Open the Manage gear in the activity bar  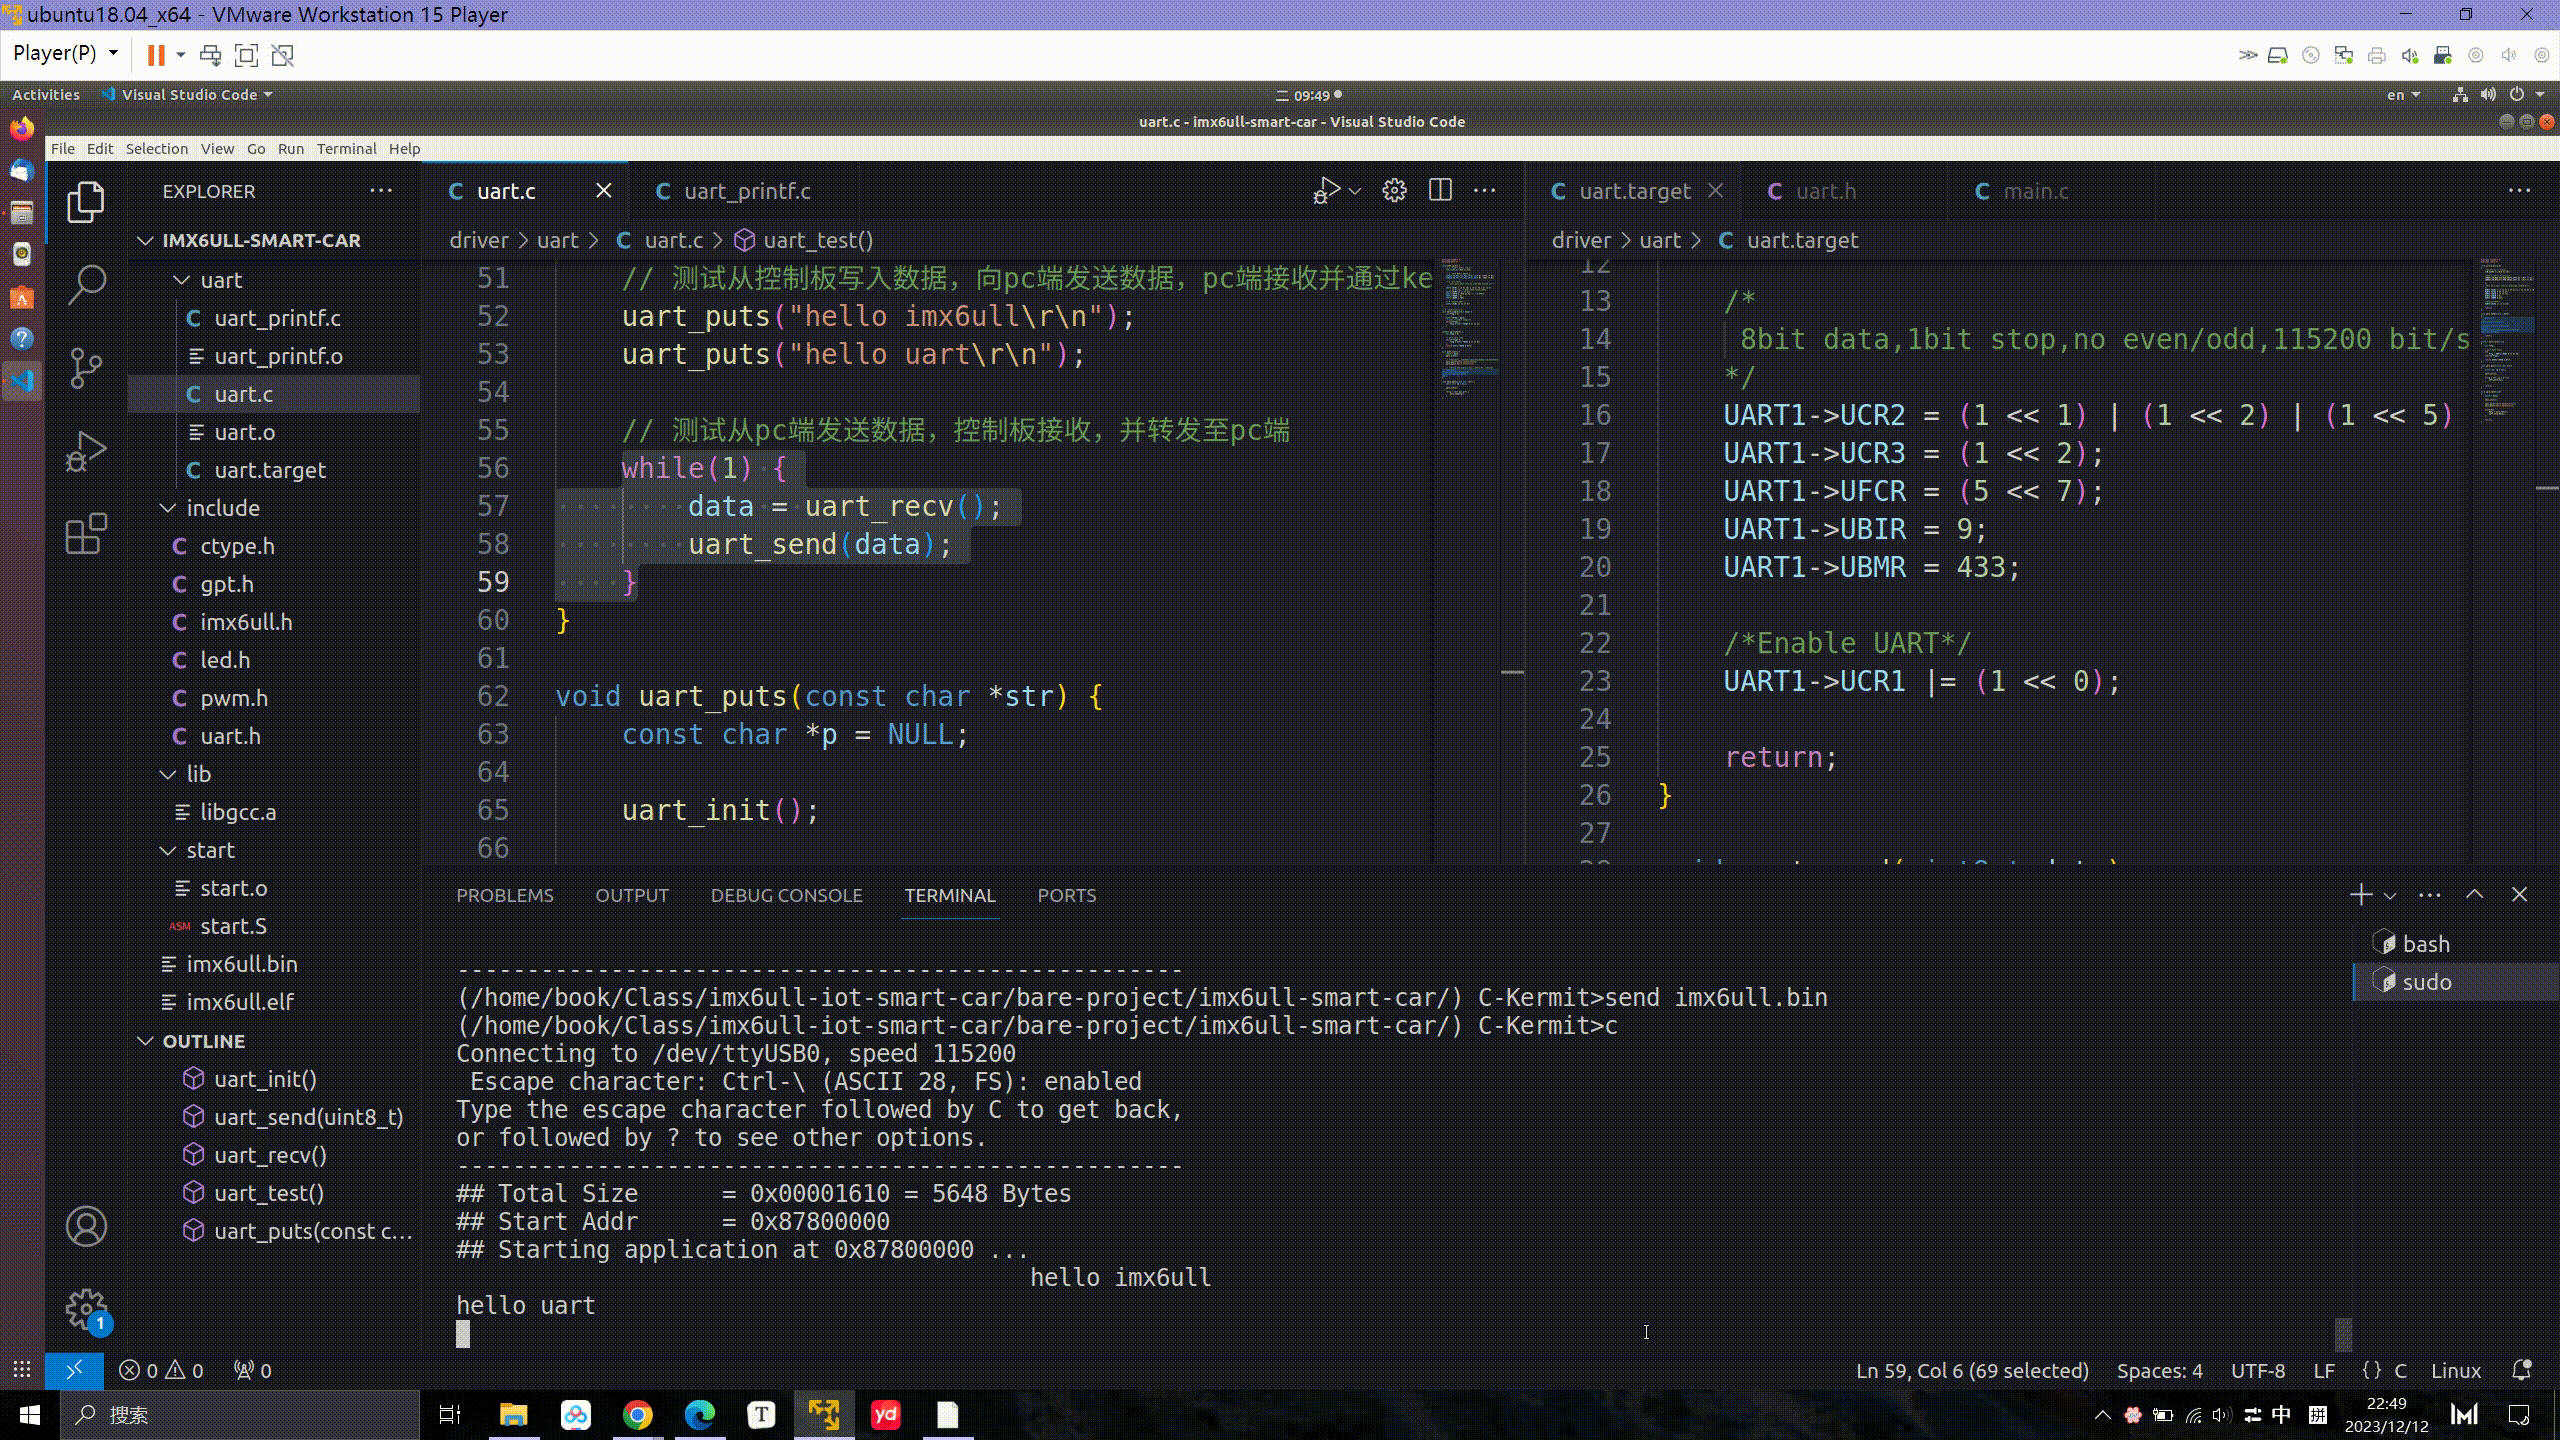click(86, 1310)
